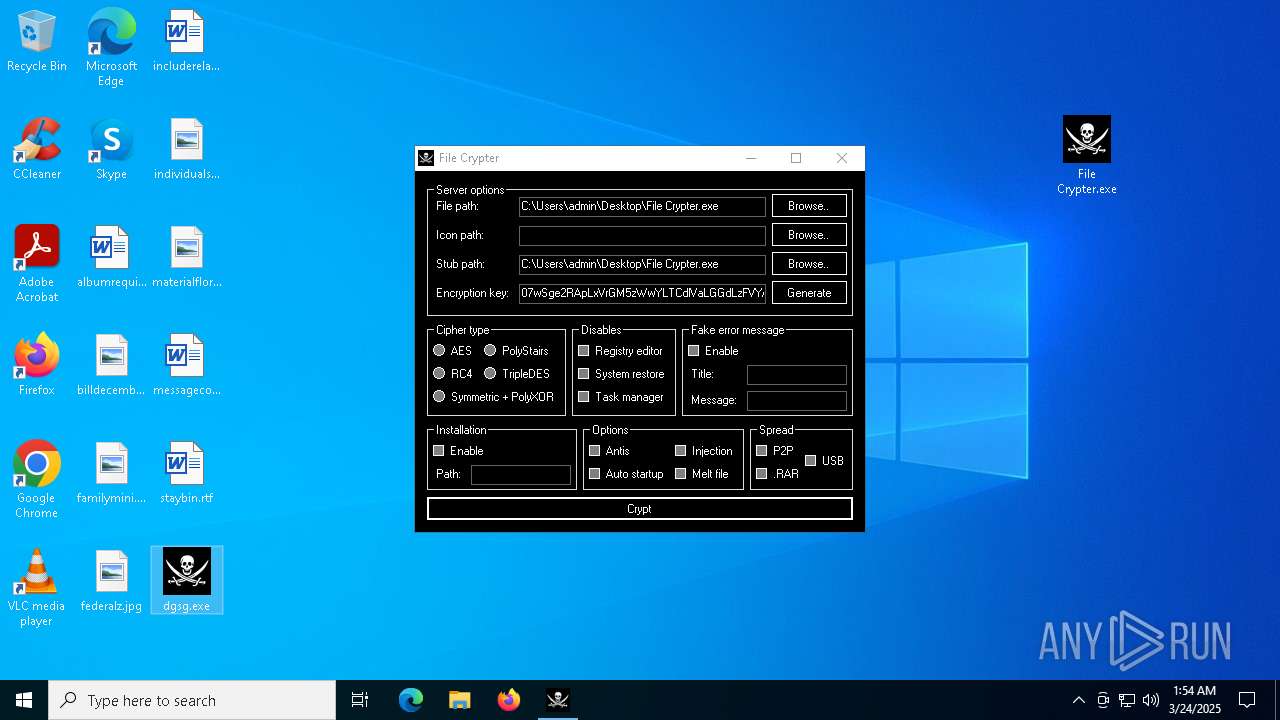Focus the fake error Title field
1280x720 pixels.
(797, 375)
